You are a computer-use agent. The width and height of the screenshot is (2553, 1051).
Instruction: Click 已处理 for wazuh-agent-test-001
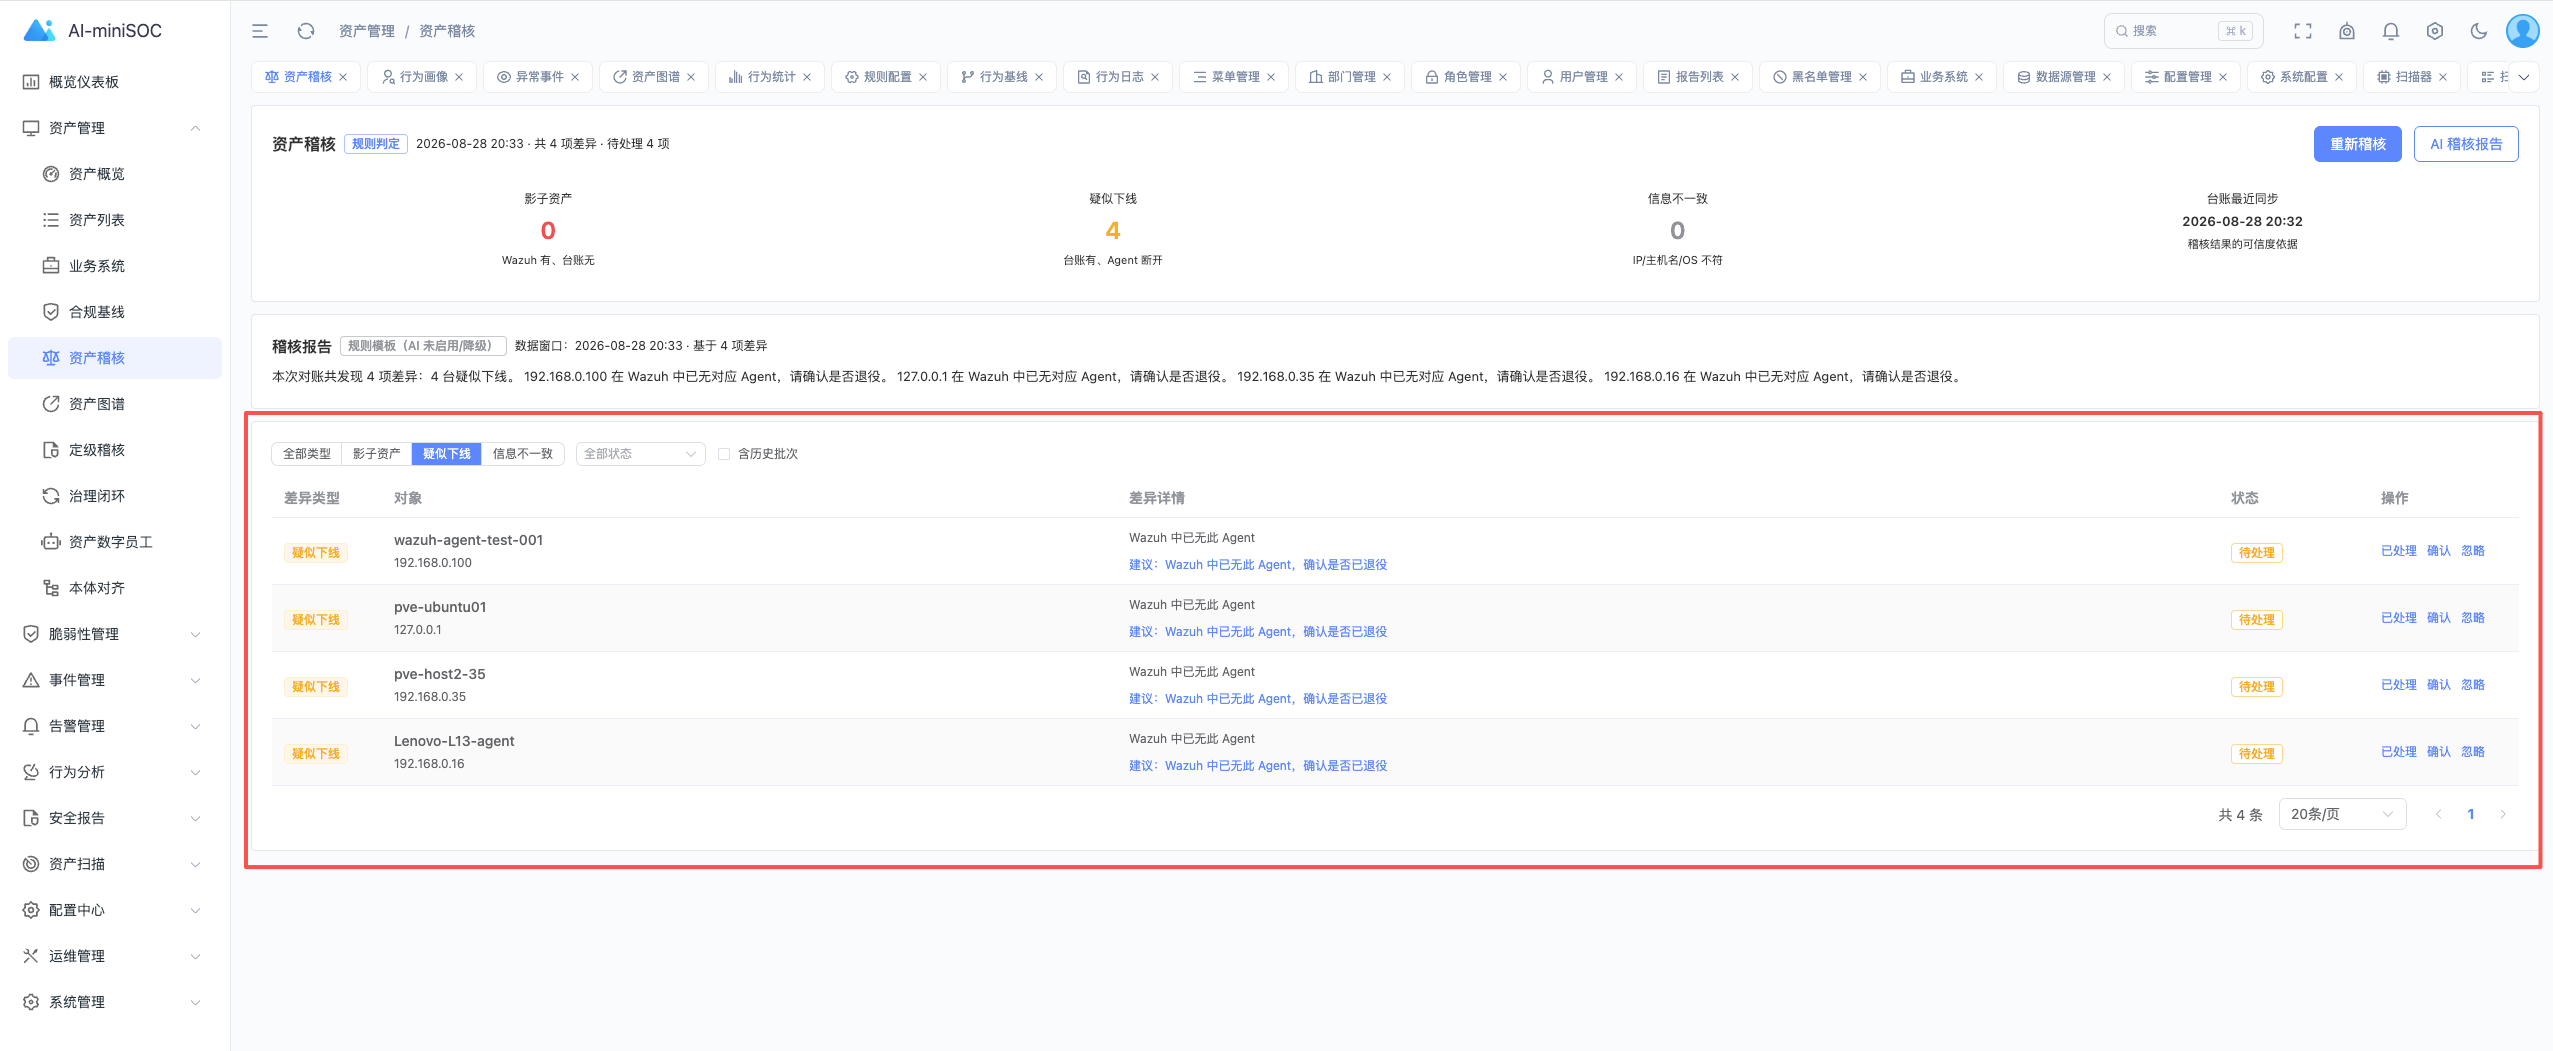coord(2398,551)
